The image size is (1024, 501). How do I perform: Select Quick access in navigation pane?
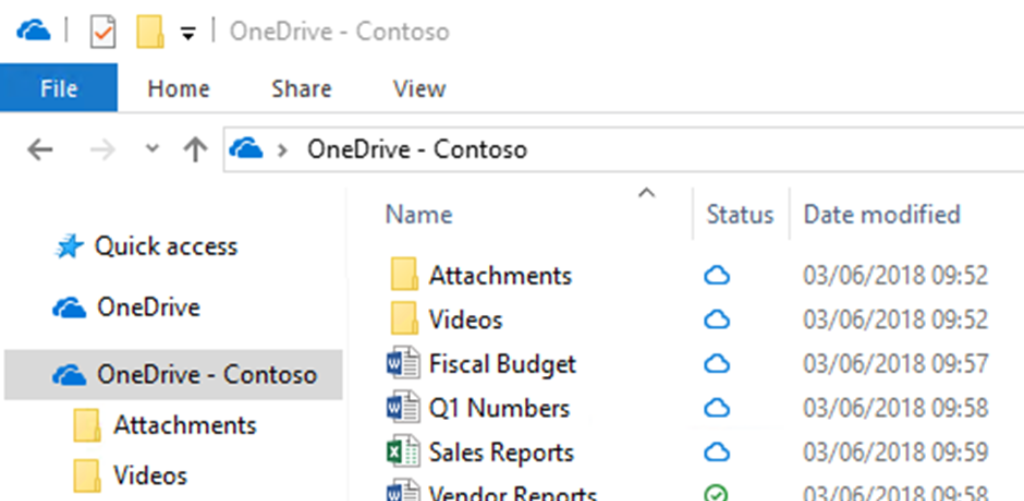click(165, 246)
